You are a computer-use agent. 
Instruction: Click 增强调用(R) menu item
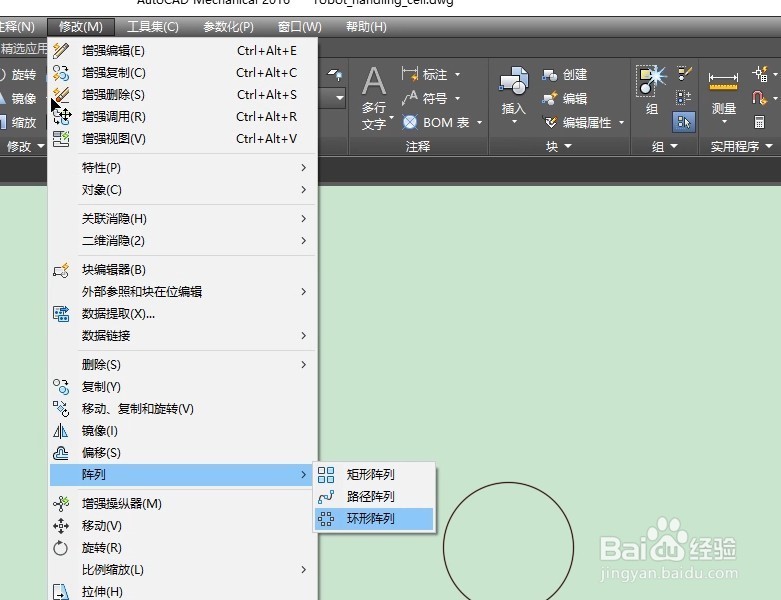183,117
